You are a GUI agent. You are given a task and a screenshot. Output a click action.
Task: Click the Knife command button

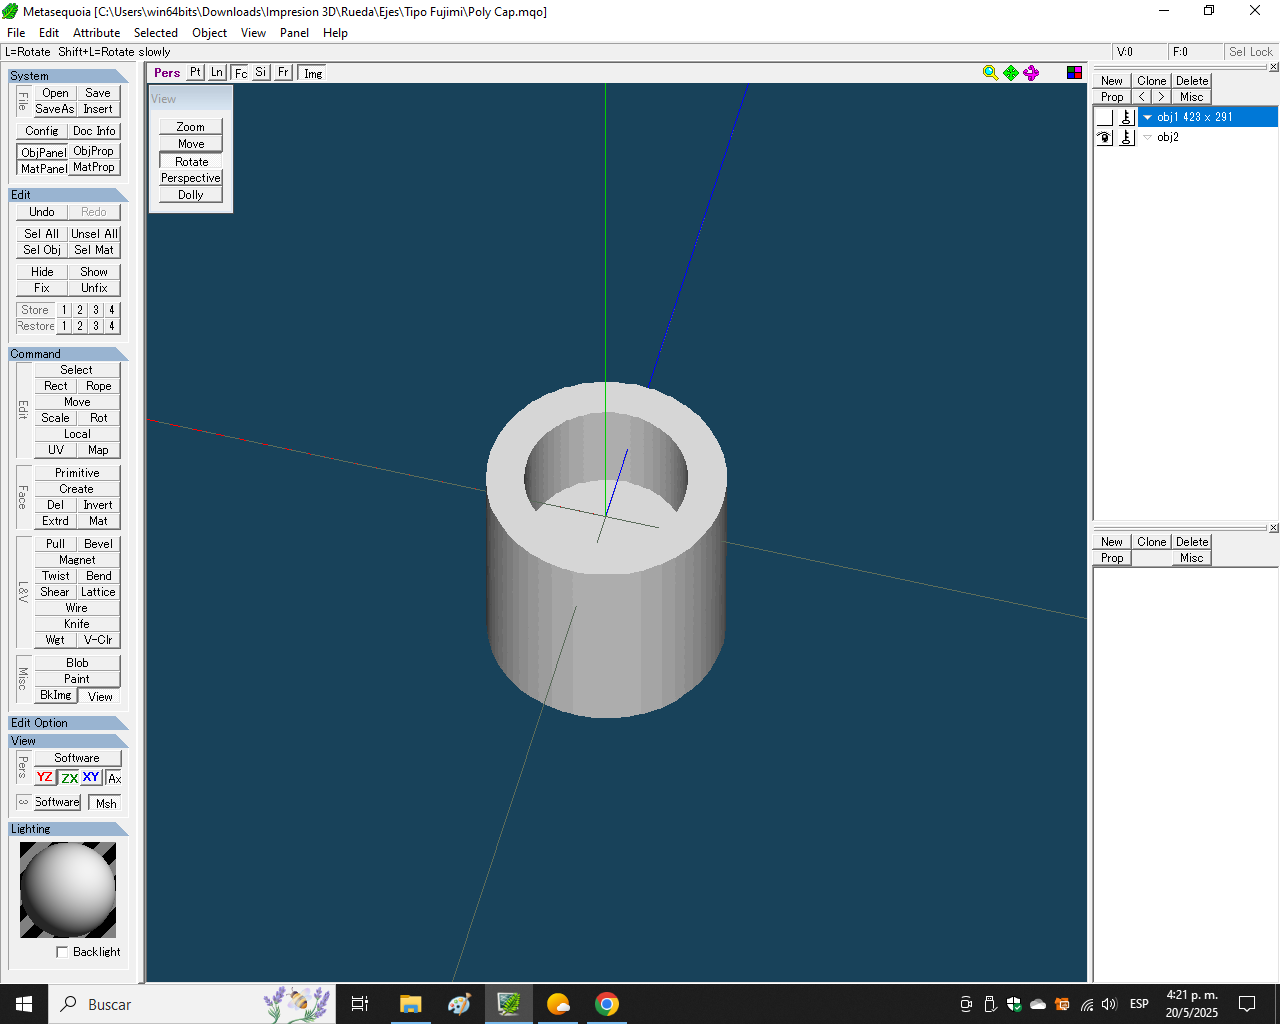tap(77, 624)
